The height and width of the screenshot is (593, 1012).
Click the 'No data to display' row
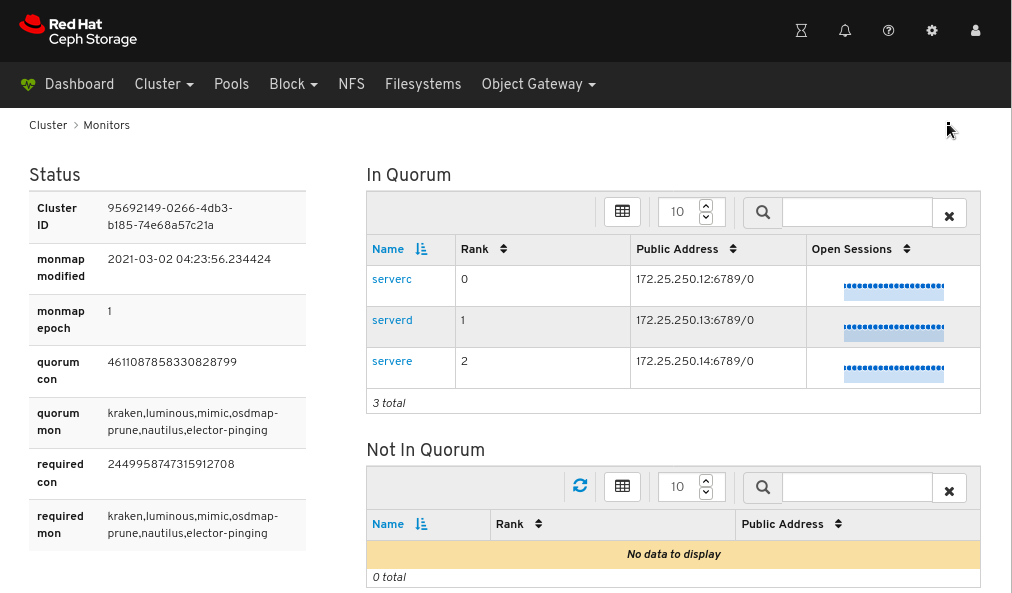point(674,554)
